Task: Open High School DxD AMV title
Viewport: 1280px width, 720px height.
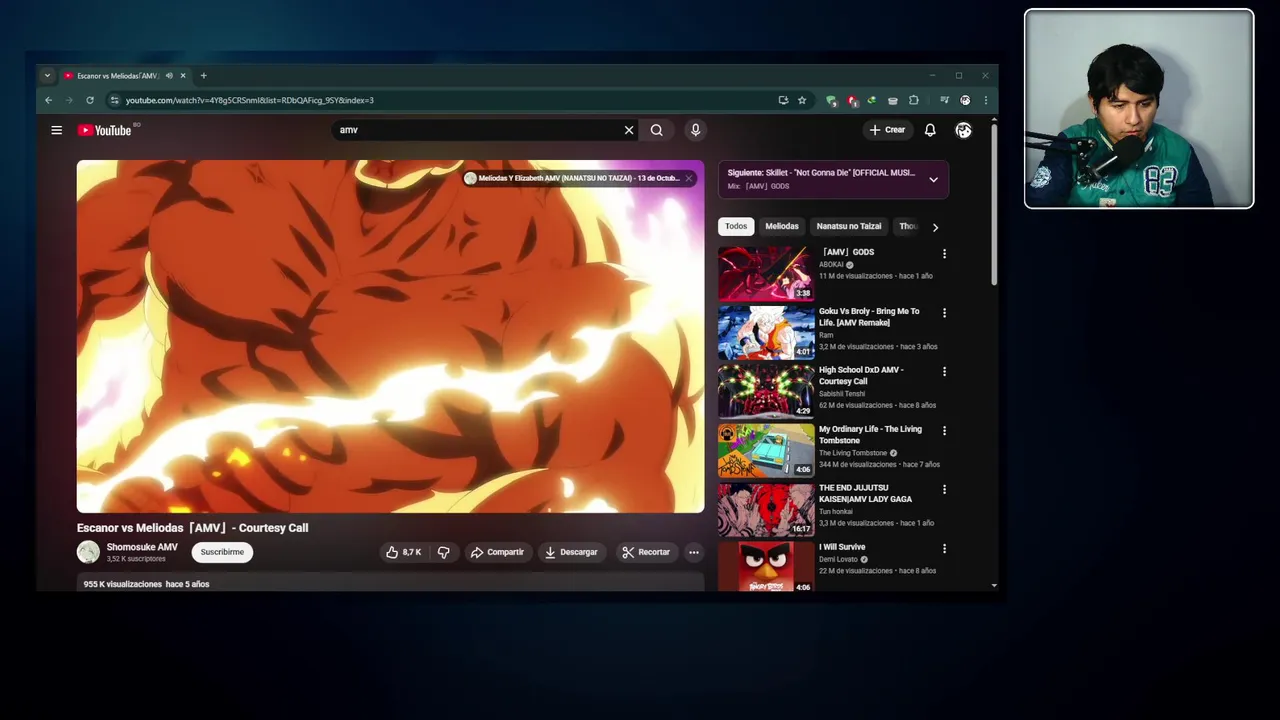Action: click(861, 375)
